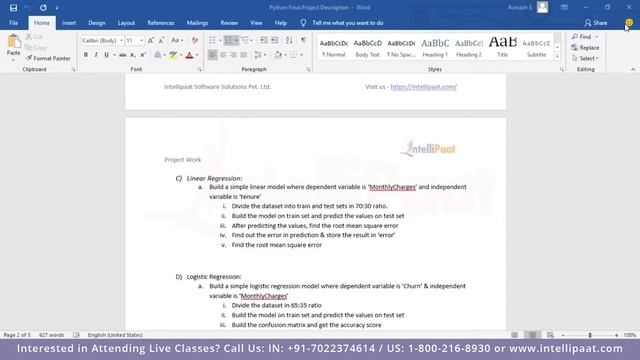The width and height of the screenshot is (640, 360).
Task: Click the Numbering list icon
Action: 229,40
